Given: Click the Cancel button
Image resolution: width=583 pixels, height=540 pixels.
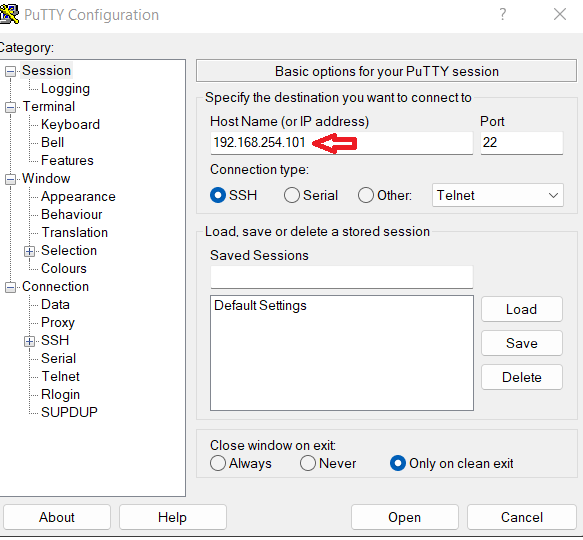Looking at the screenshot, I should coord(521,517).
